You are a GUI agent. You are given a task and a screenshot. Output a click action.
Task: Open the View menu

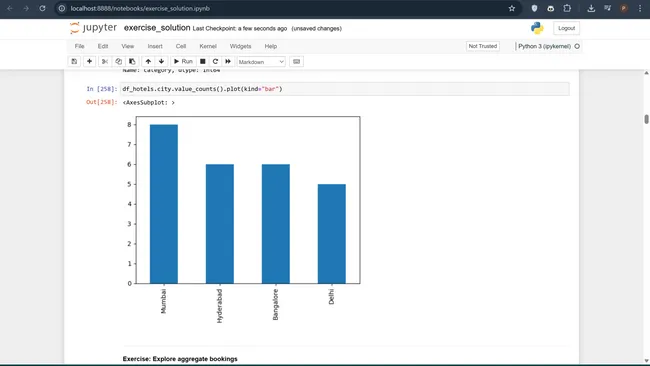pyautogui.click(x=128, y=46)
